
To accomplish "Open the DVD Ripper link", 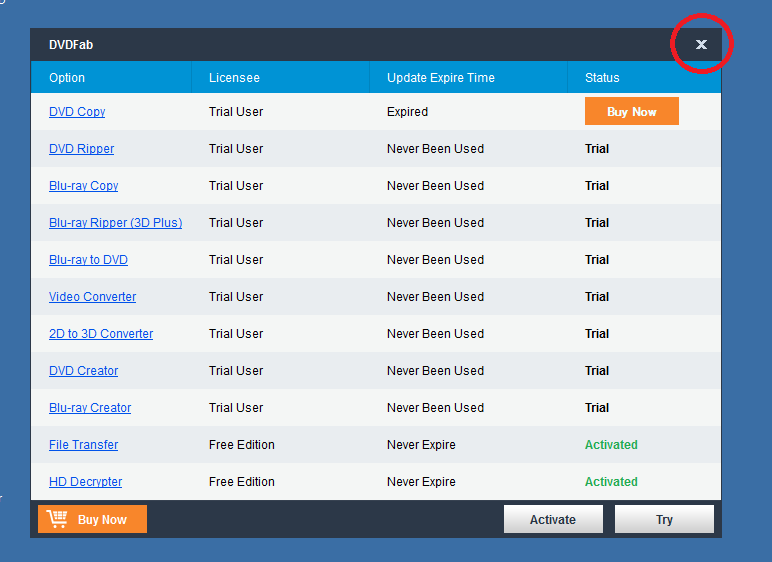I will pos(81,149).
